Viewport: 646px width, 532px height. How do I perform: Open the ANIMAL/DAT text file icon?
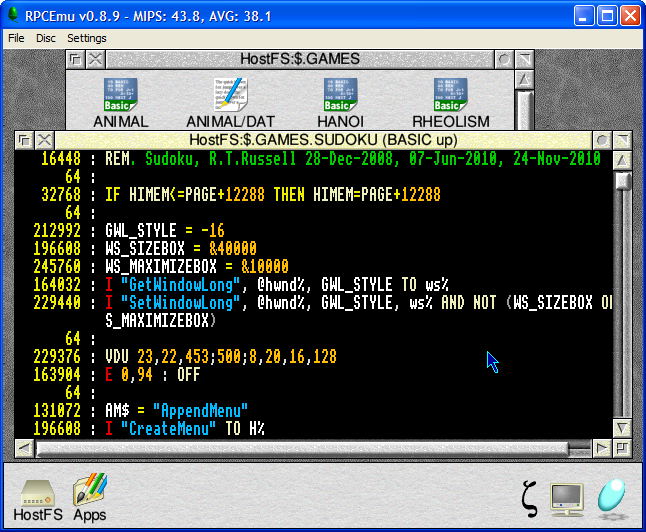point(230,95)
